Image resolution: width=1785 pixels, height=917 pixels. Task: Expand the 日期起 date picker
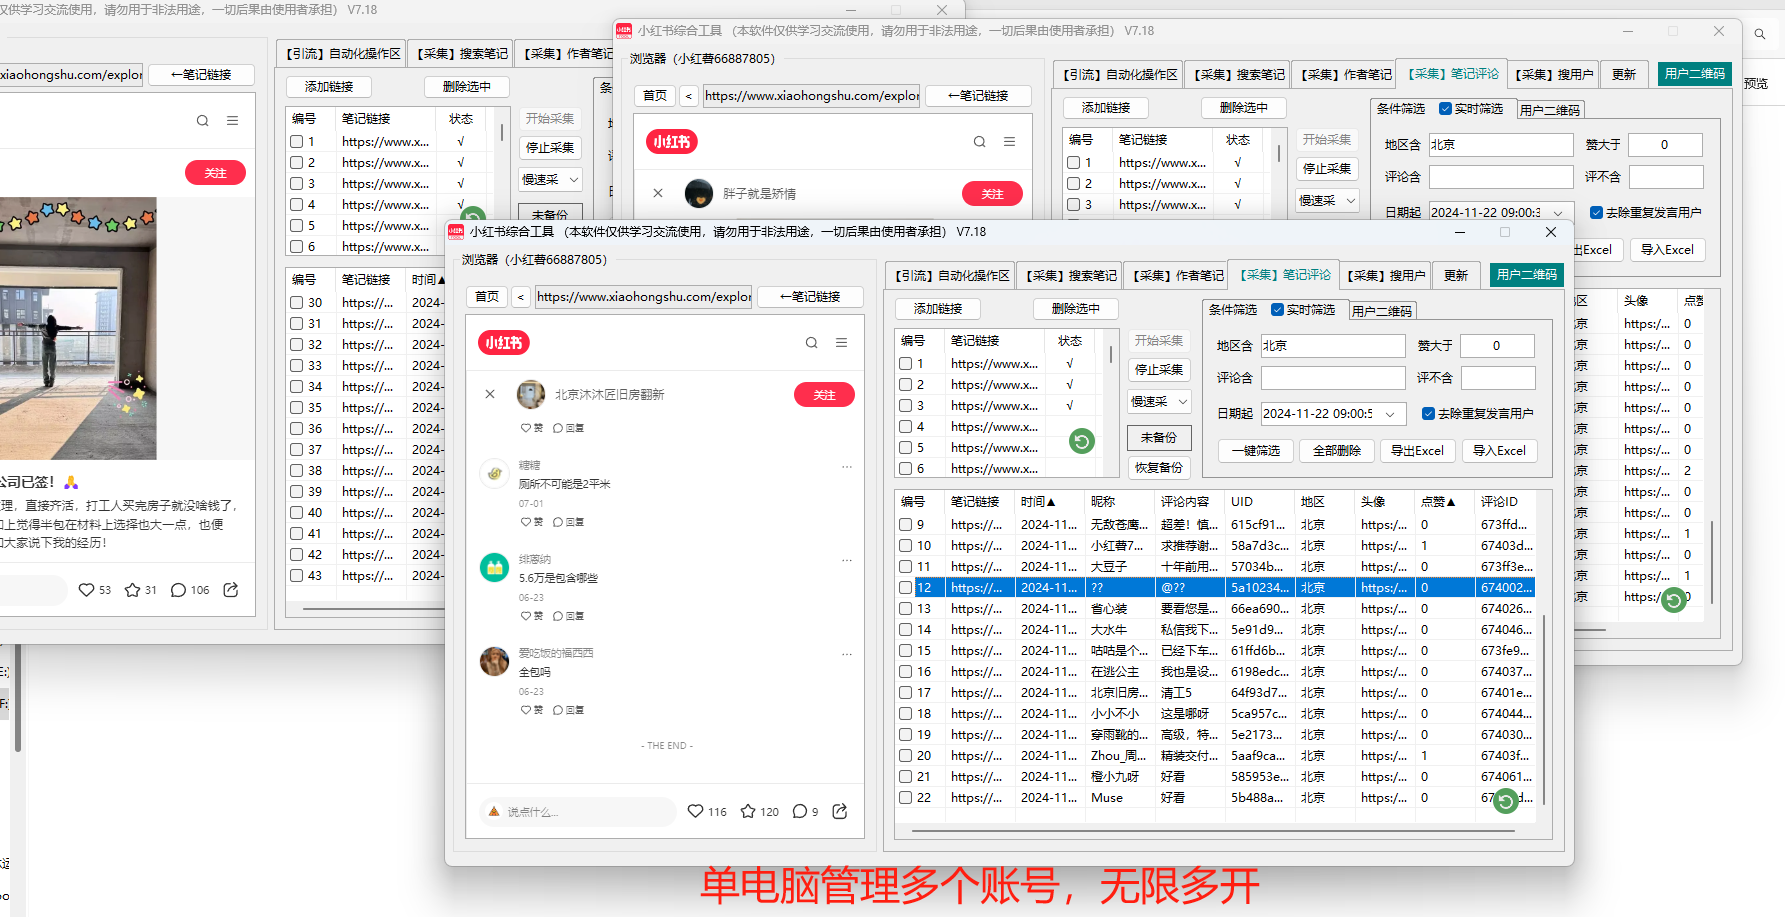pos(1390,413)
